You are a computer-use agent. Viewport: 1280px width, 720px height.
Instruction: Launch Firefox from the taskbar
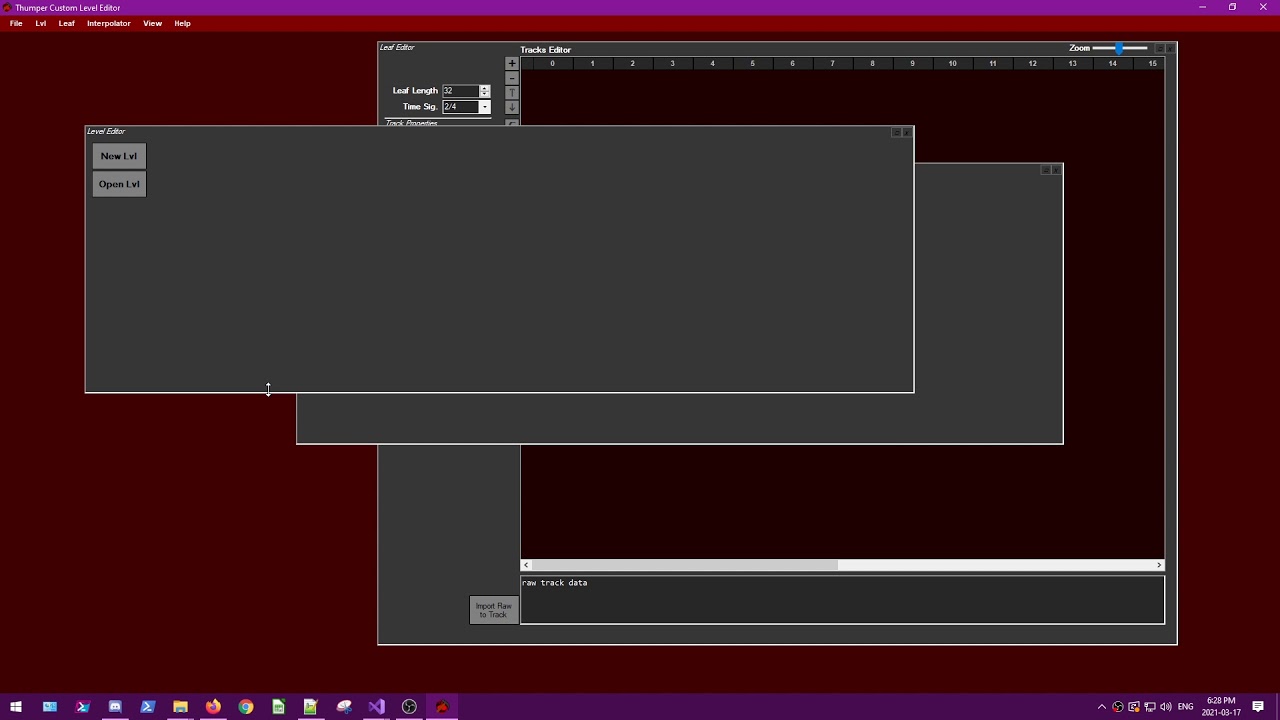(x=213, y=707)
